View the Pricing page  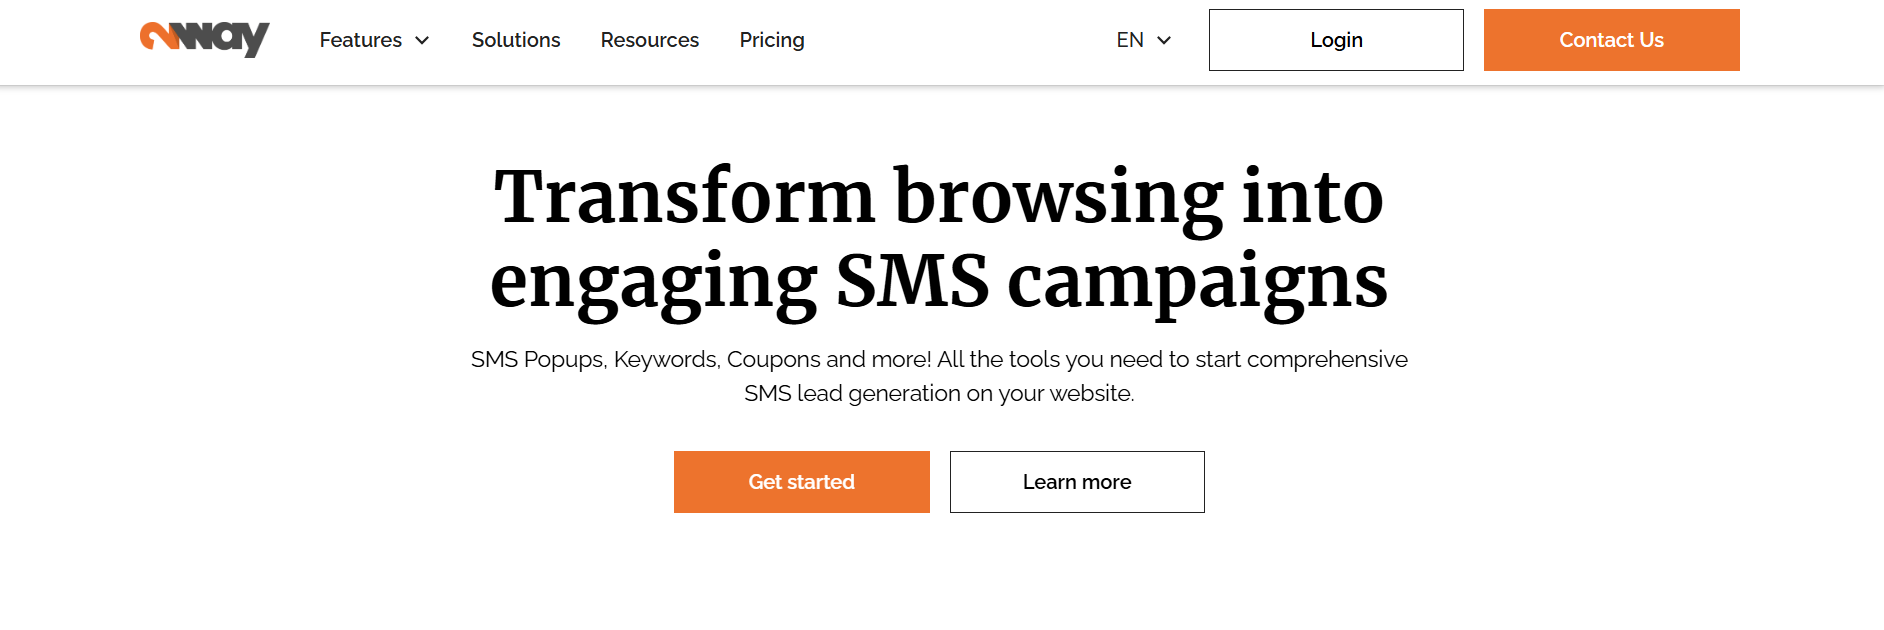(x=772, y=40)
